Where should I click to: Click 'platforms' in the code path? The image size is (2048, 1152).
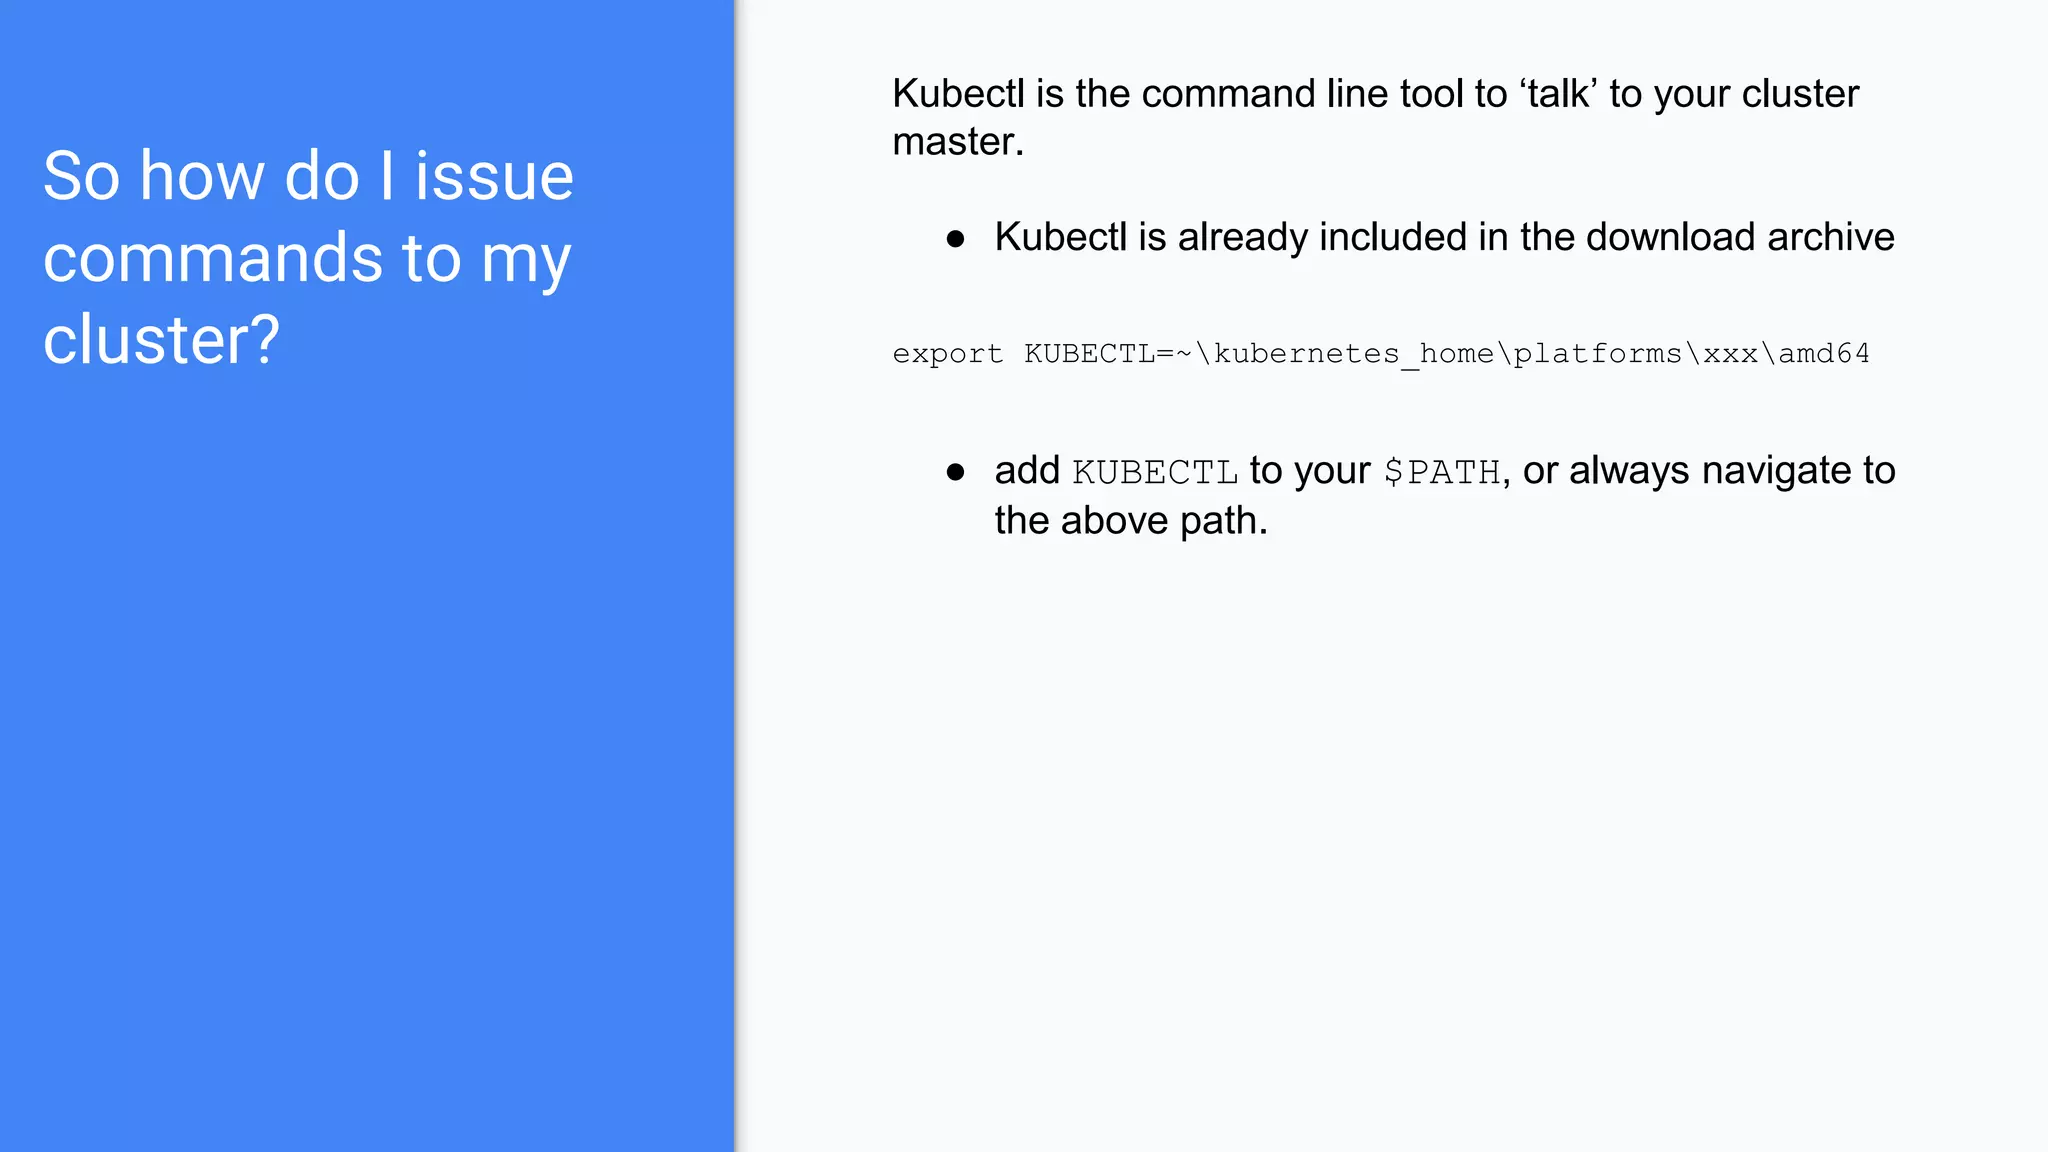point(1597,354)
